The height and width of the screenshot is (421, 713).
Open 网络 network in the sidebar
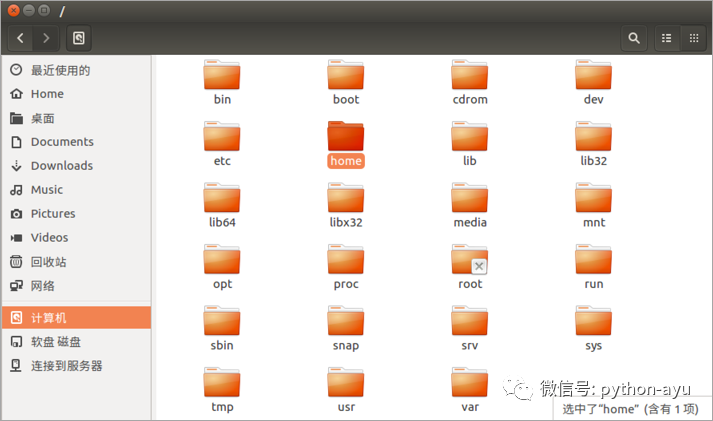[x=76, y=286]
